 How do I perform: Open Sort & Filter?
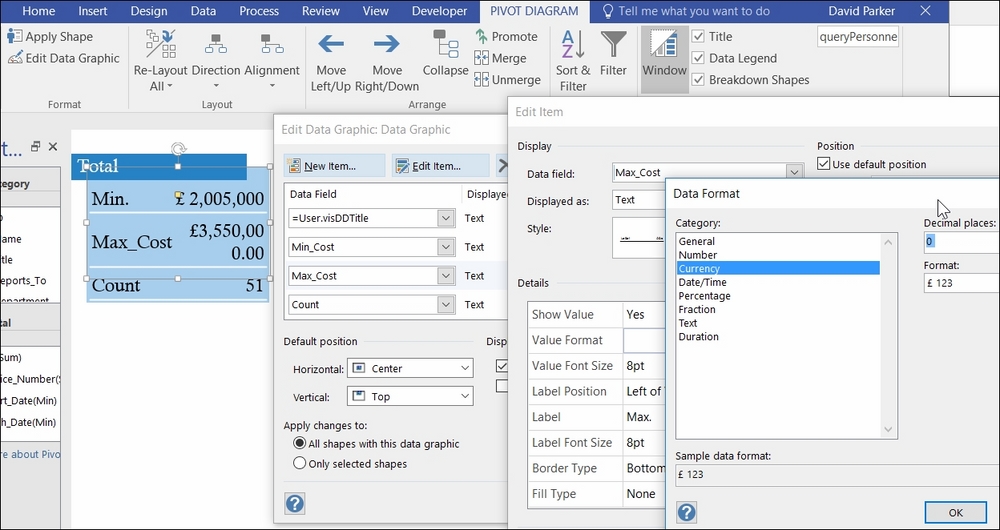(x=573, y=61)
